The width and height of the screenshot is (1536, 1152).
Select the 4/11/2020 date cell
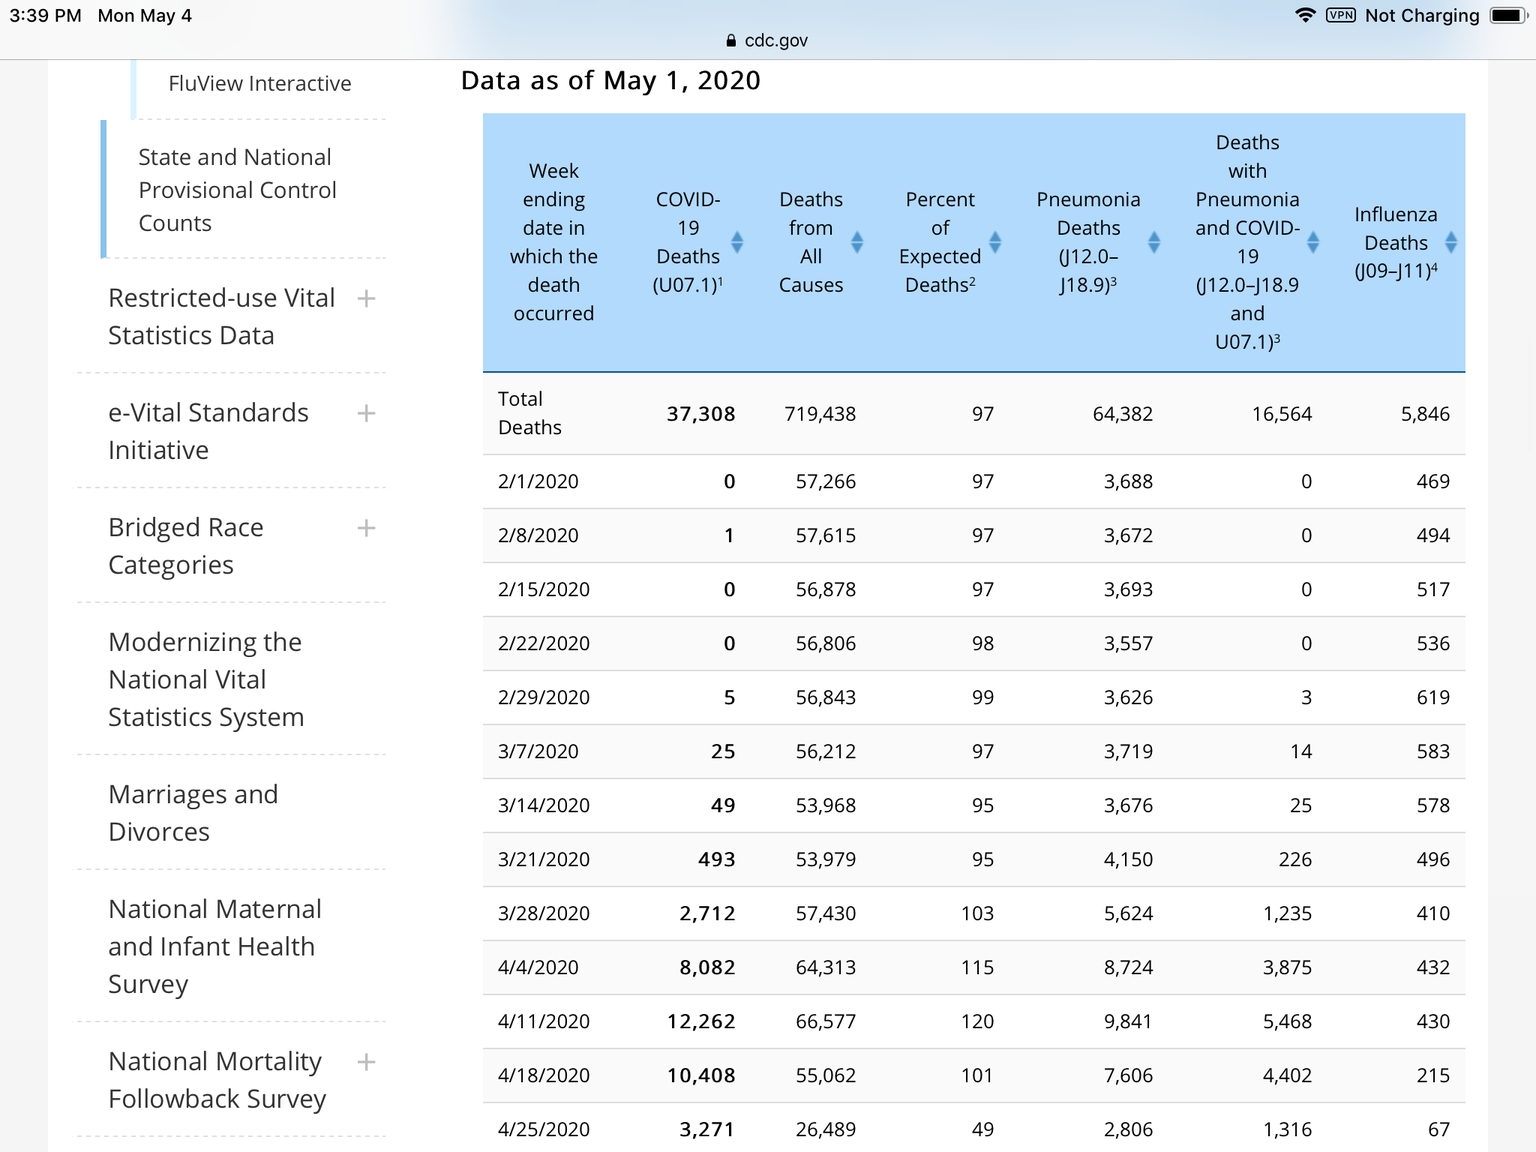(544, 1022)
